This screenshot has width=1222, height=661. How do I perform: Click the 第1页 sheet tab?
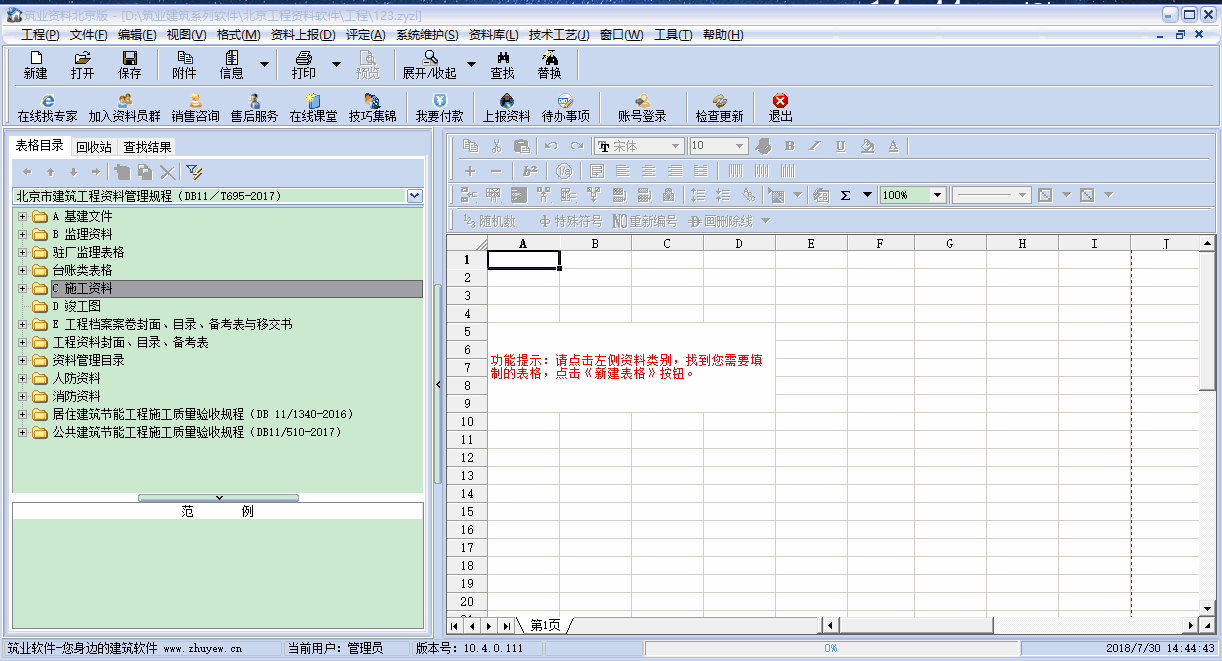coord(545,626)
